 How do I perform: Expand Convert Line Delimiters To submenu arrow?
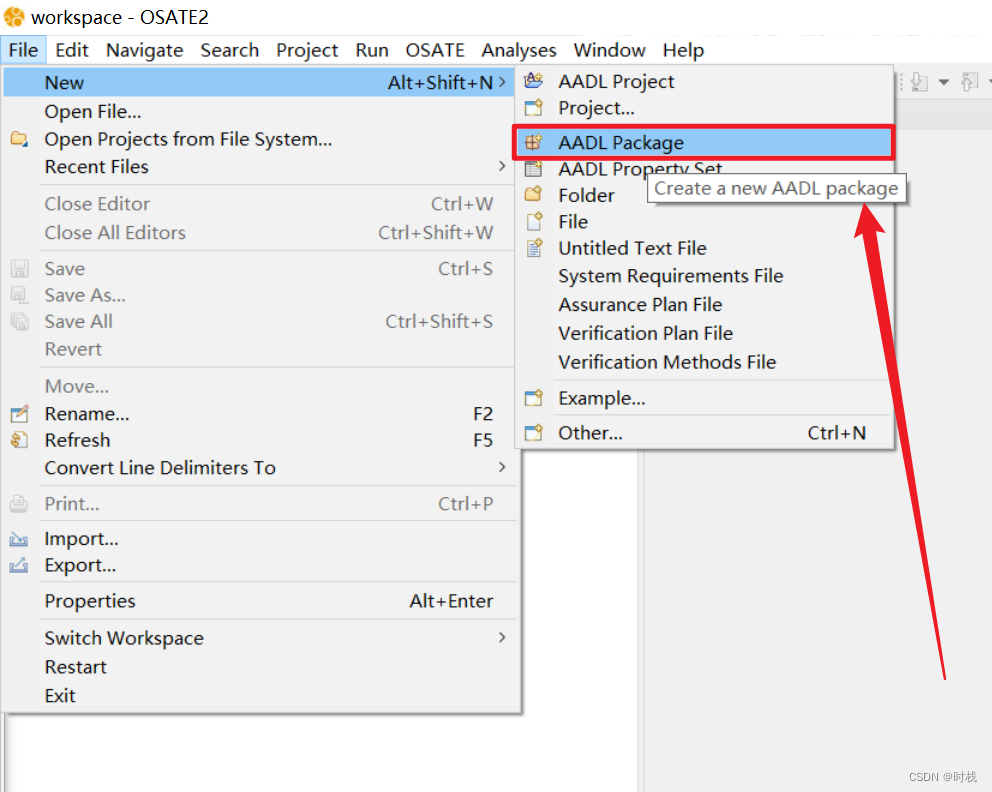[502, 467]
